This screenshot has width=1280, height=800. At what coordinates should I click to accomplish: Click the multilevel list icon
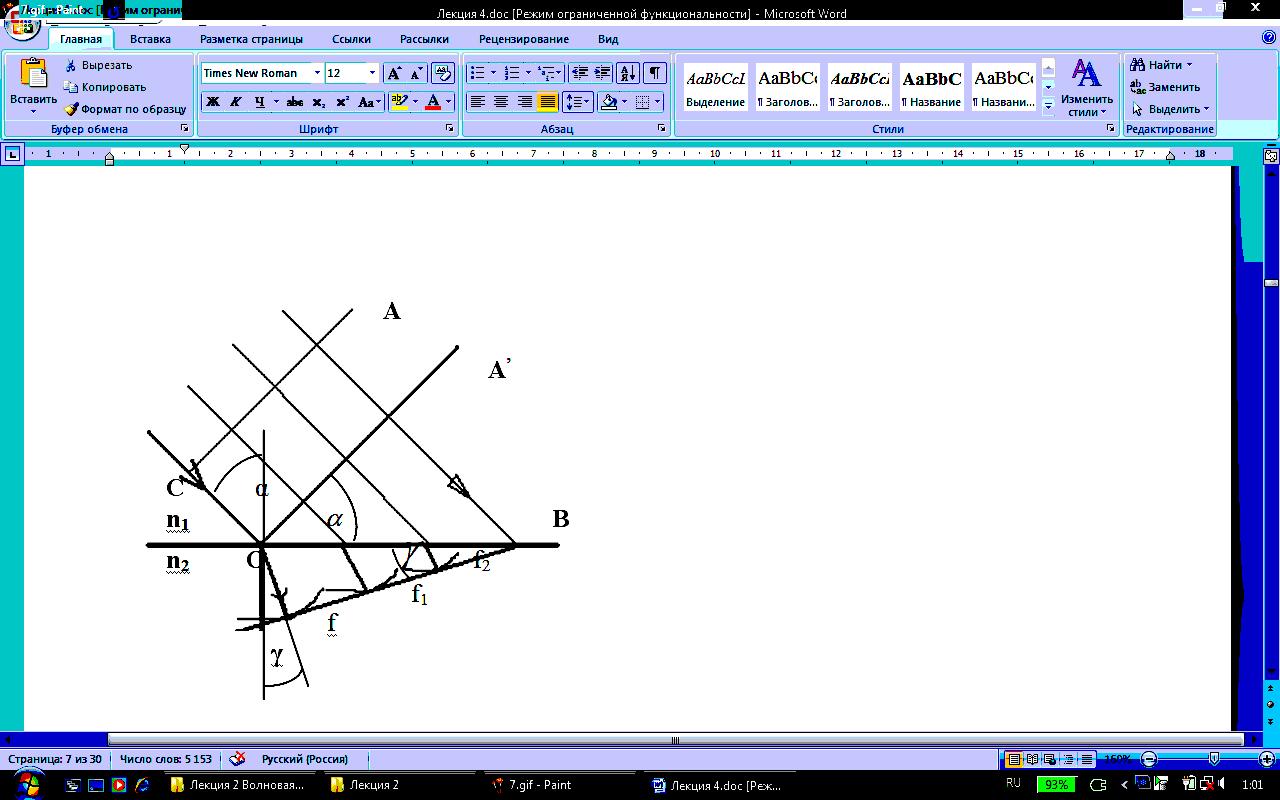(x=546, y=73)
